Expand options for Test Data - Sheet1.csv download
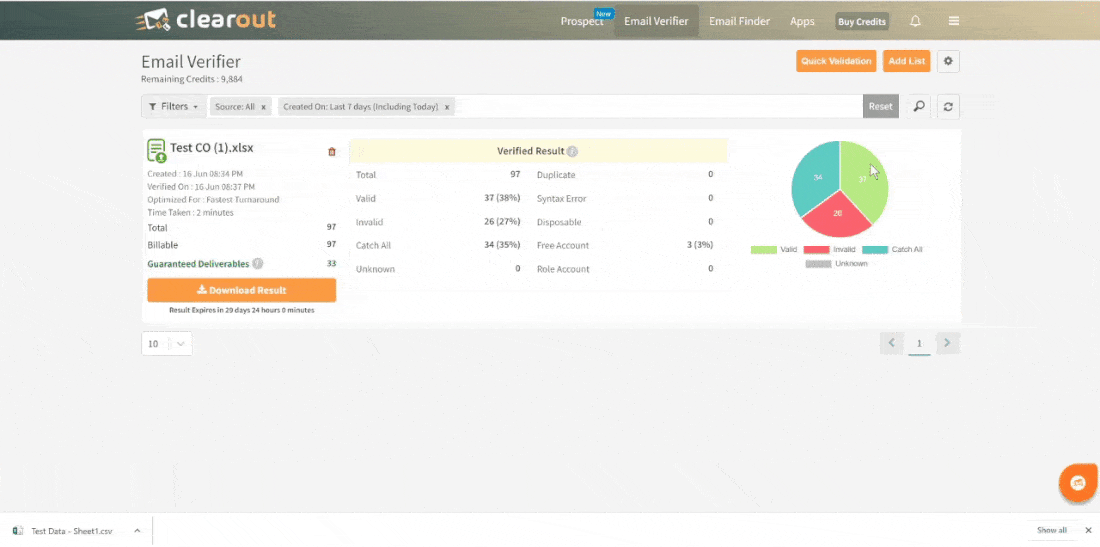1100x547 pixels. (x=137, y=531)
